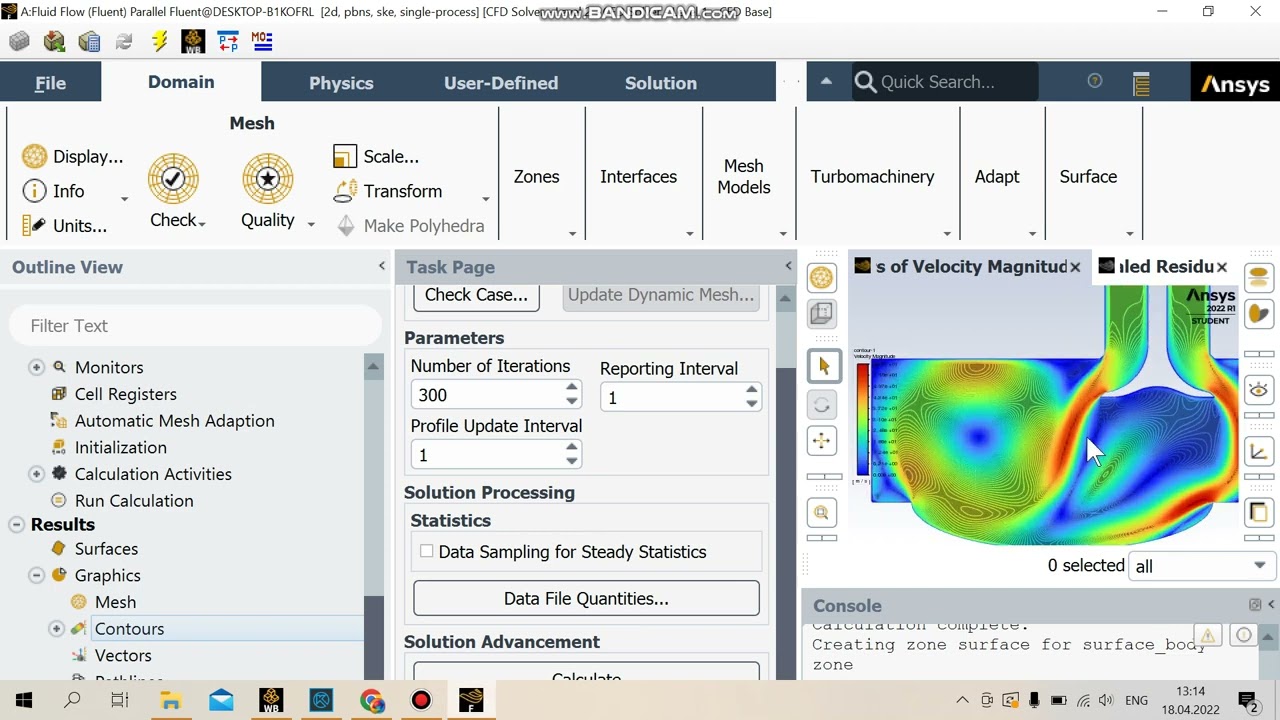Click the Outline View Filter Text field

click(x=195, y=325)
